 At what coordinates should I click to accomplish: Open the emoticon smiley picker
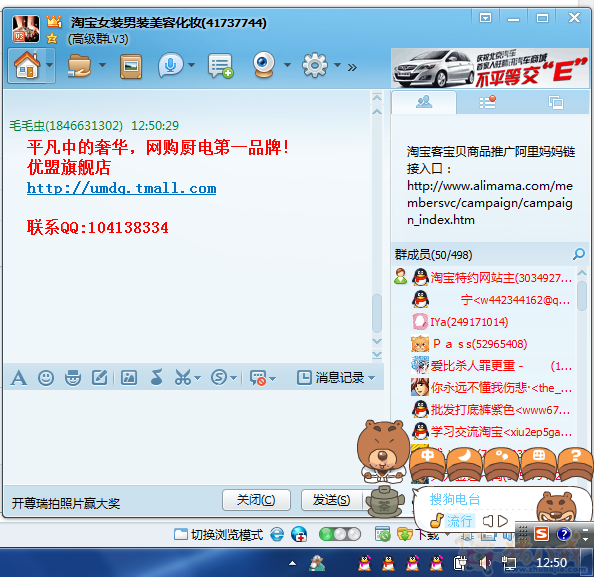click(46, 378)
